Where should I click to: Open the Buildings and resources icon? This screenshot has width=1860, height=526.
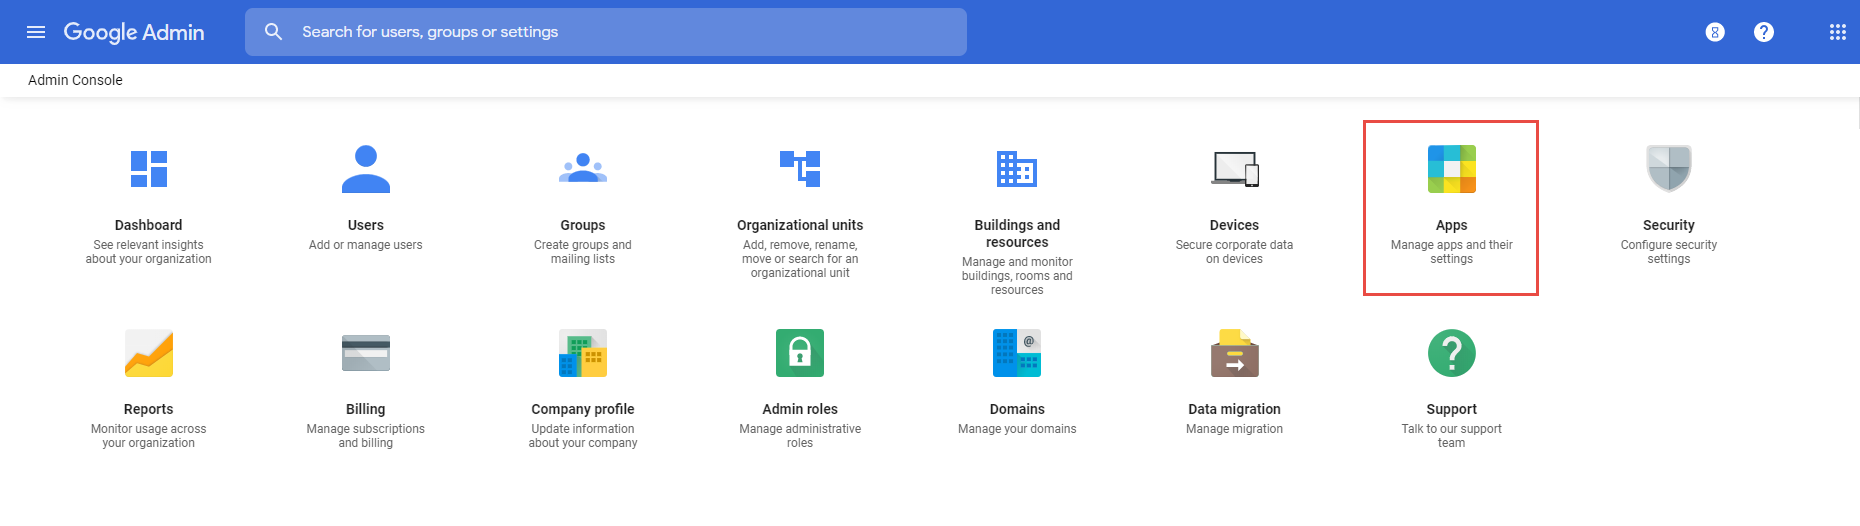point(1017,169)
